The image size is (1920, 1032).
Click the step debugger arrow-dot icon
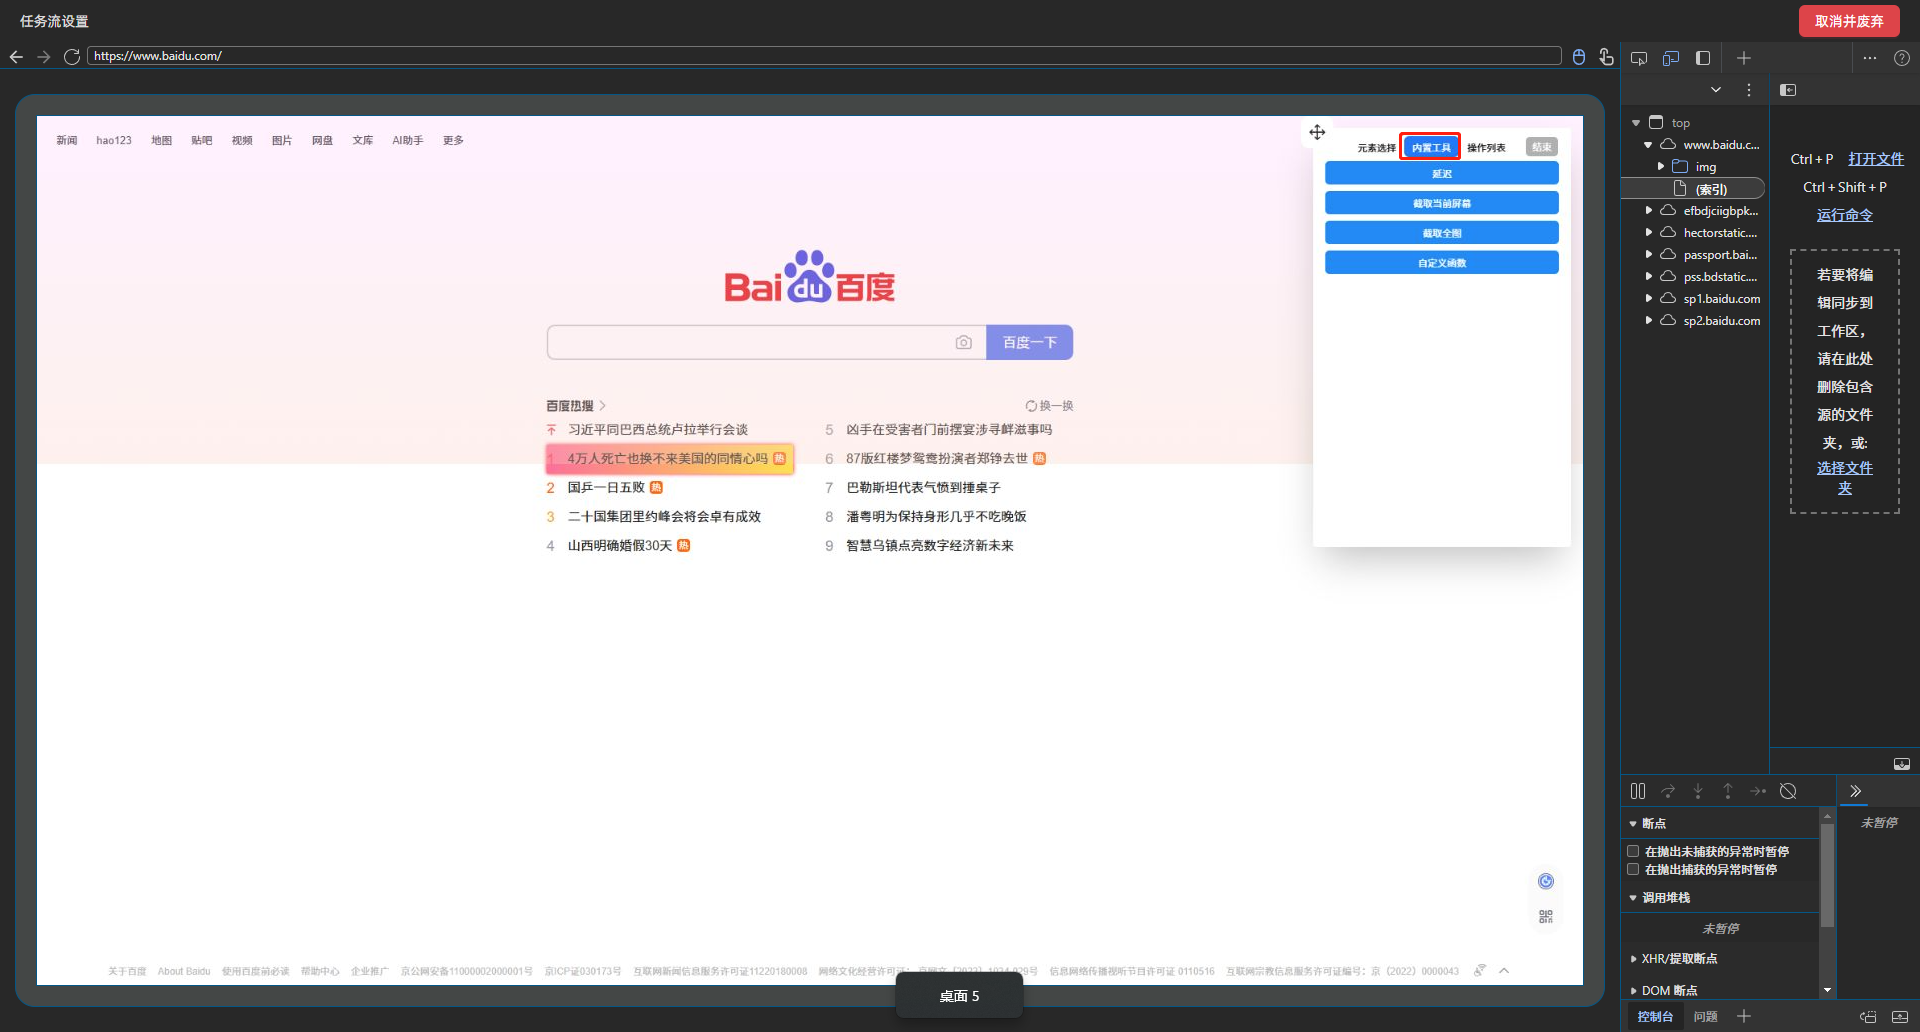pyautogui.click(x=1758, y=791)
